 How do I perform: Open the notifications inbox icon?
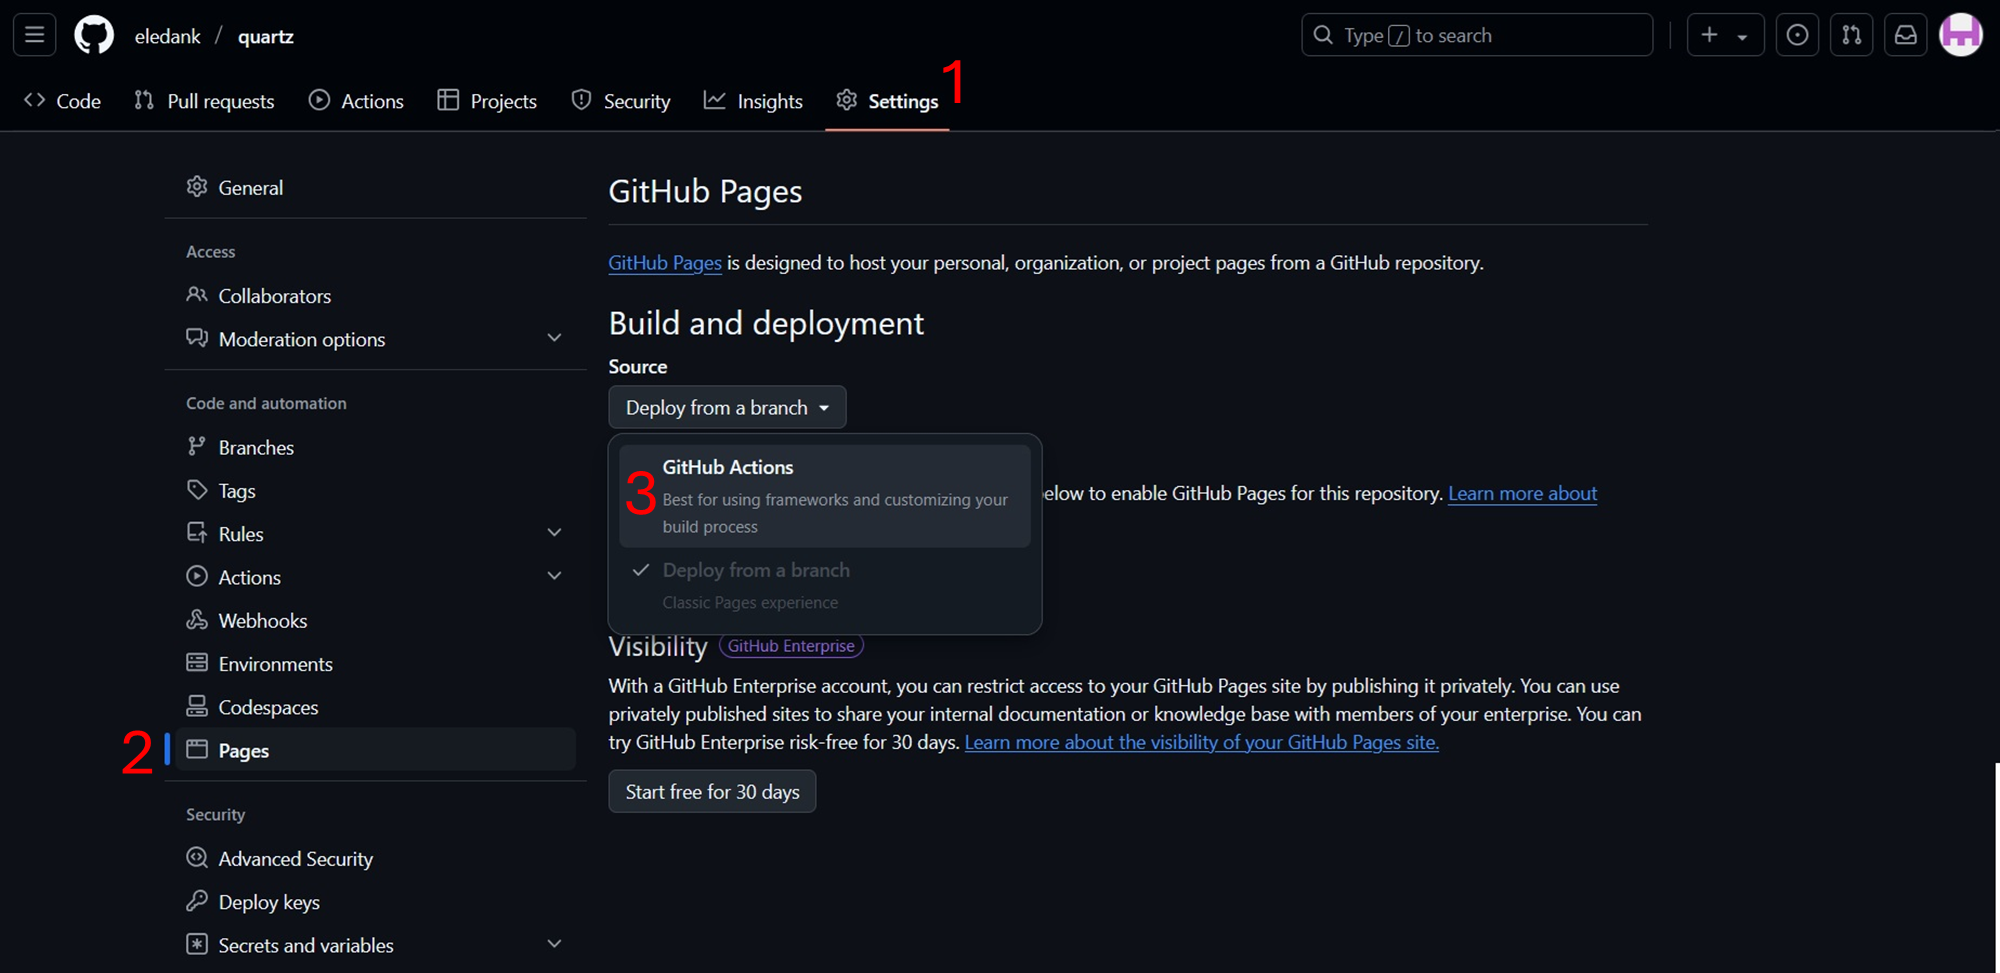click(x=1906, y=35)
